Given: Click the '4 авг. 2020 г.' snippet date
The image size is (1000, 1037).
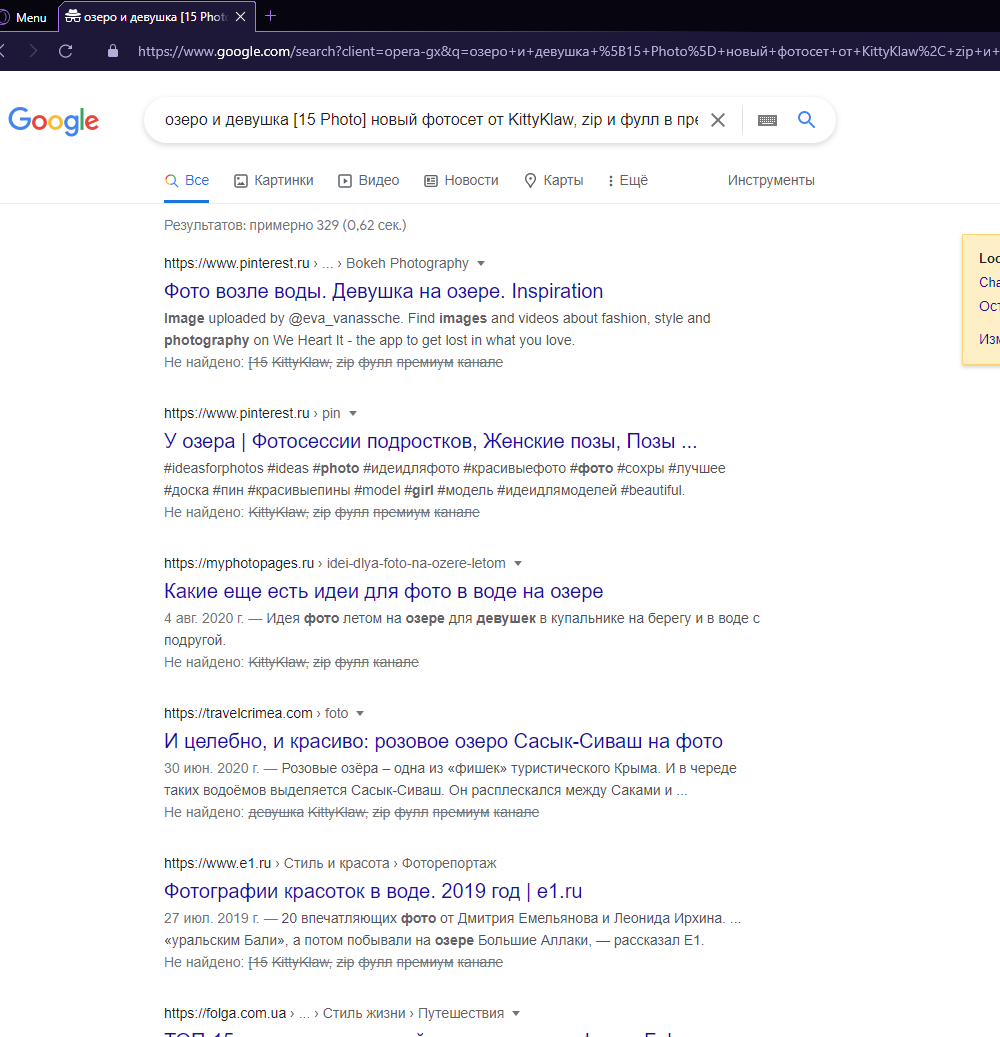Looking at the screenshot, I should point(204,618).
